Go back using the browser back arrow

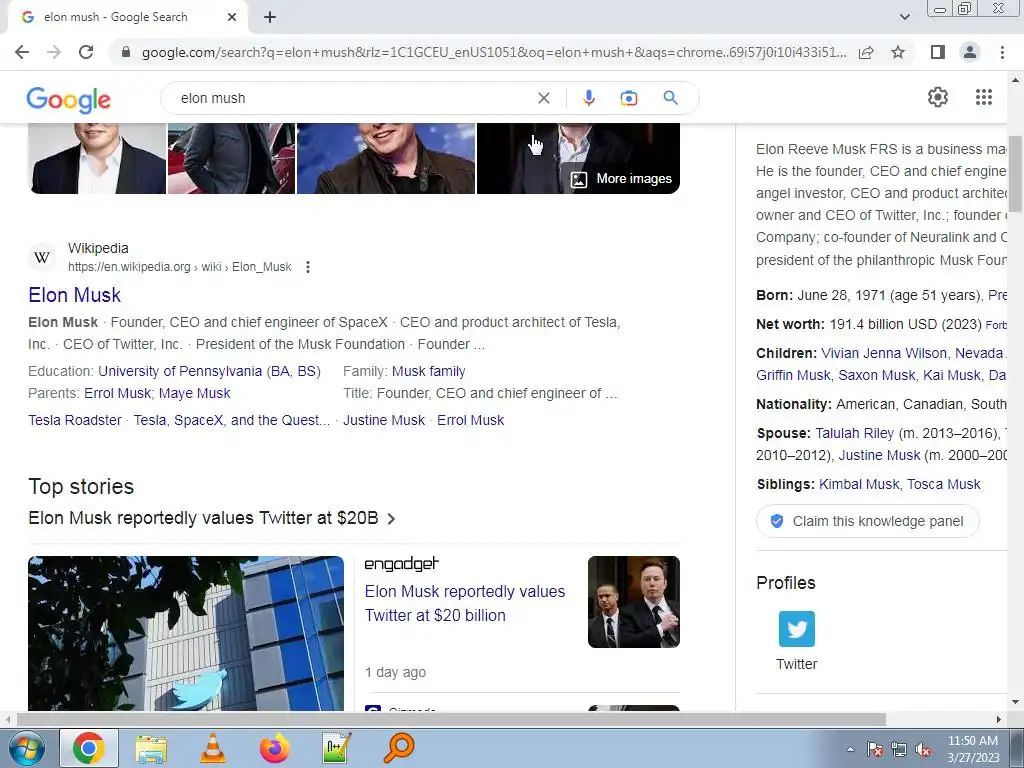click(22, 52)
